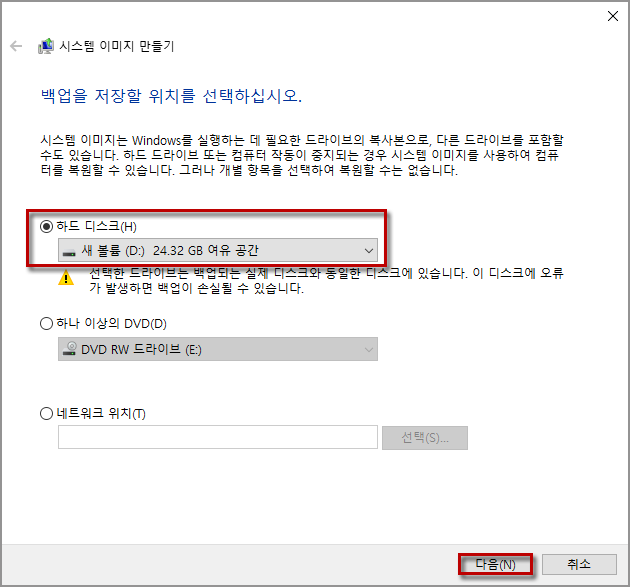
Task: Close the dialog with the X button
Action: [613, 16]
